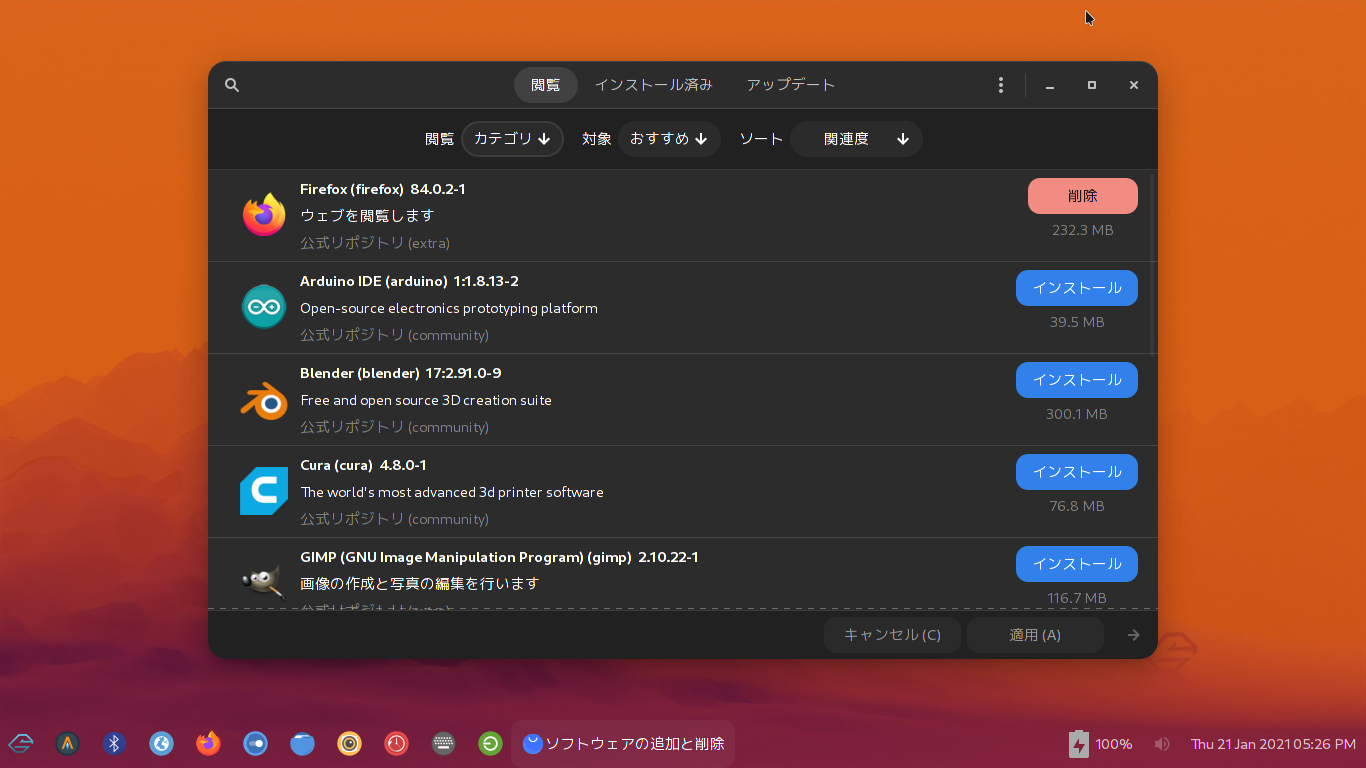This screenshot has height=768, width=1366.
Task: Select Blender (blender) 17:2.91.0-9 title
Action: point(400,373)
